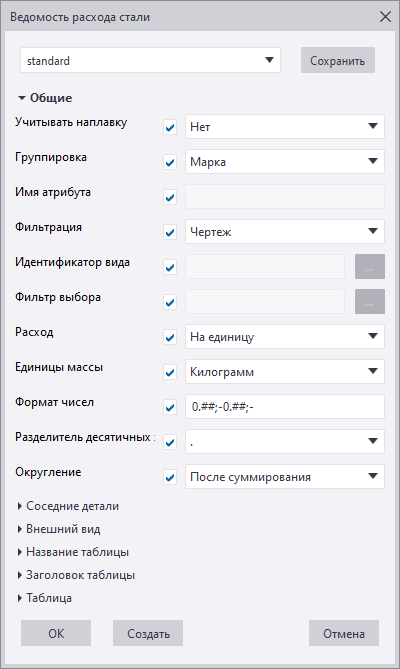Viewport: 400px width, 669px height.
Task: Open the Округление dropdown showing После суммирования
Action: point(285,476)
